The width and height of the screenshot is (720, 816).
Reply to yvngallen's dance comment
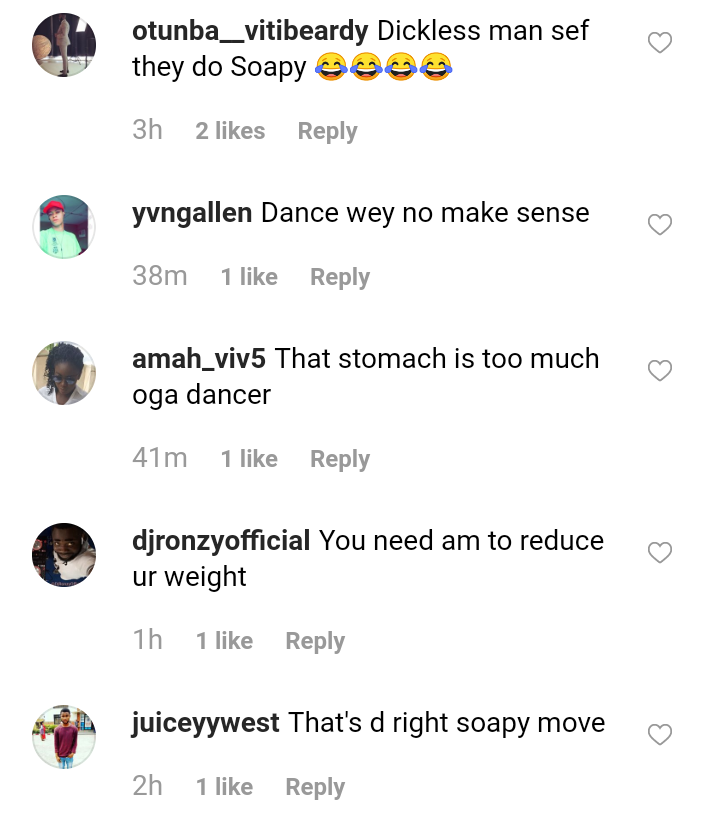[340, 277]
